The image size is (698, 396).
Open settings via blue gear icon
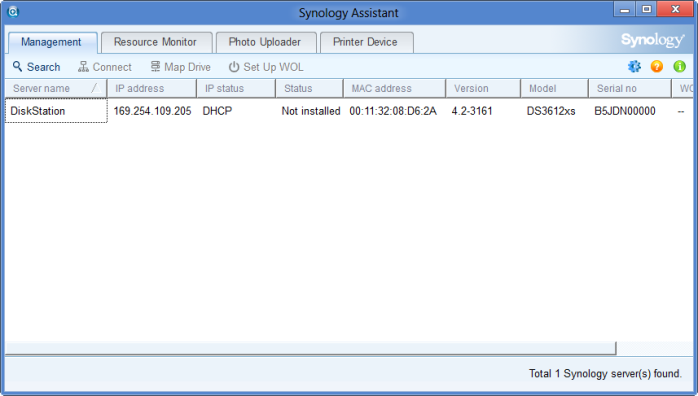click(x=634, y=66)
